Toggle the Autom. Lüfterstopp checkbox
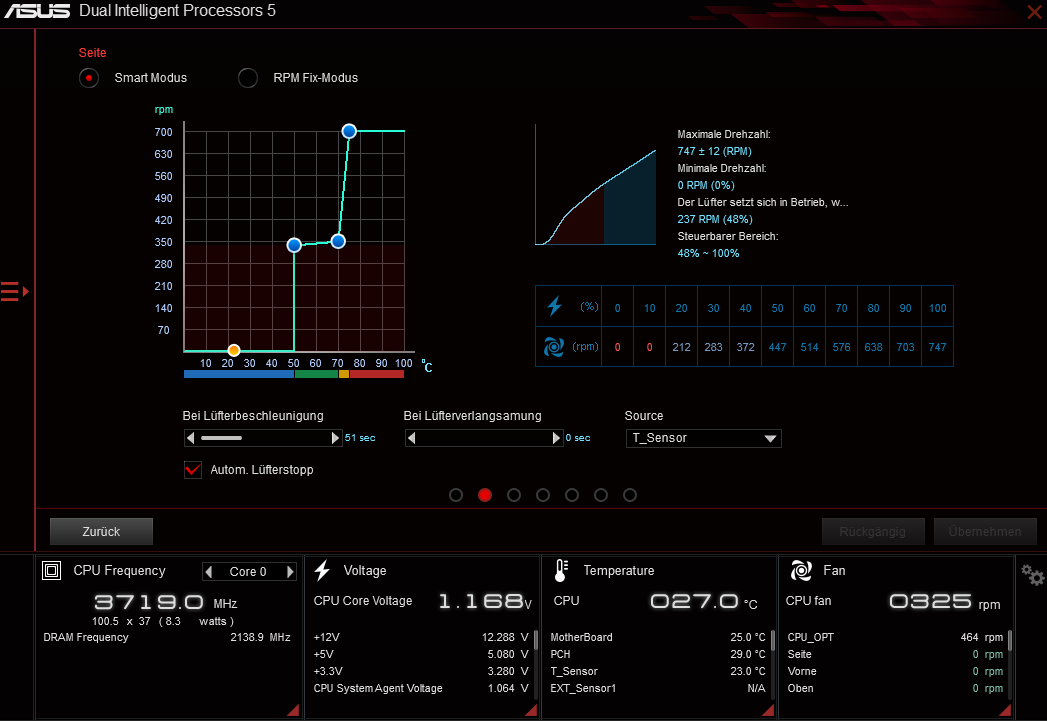This screenshot has height=721, width=1047. tap(192, 470)
